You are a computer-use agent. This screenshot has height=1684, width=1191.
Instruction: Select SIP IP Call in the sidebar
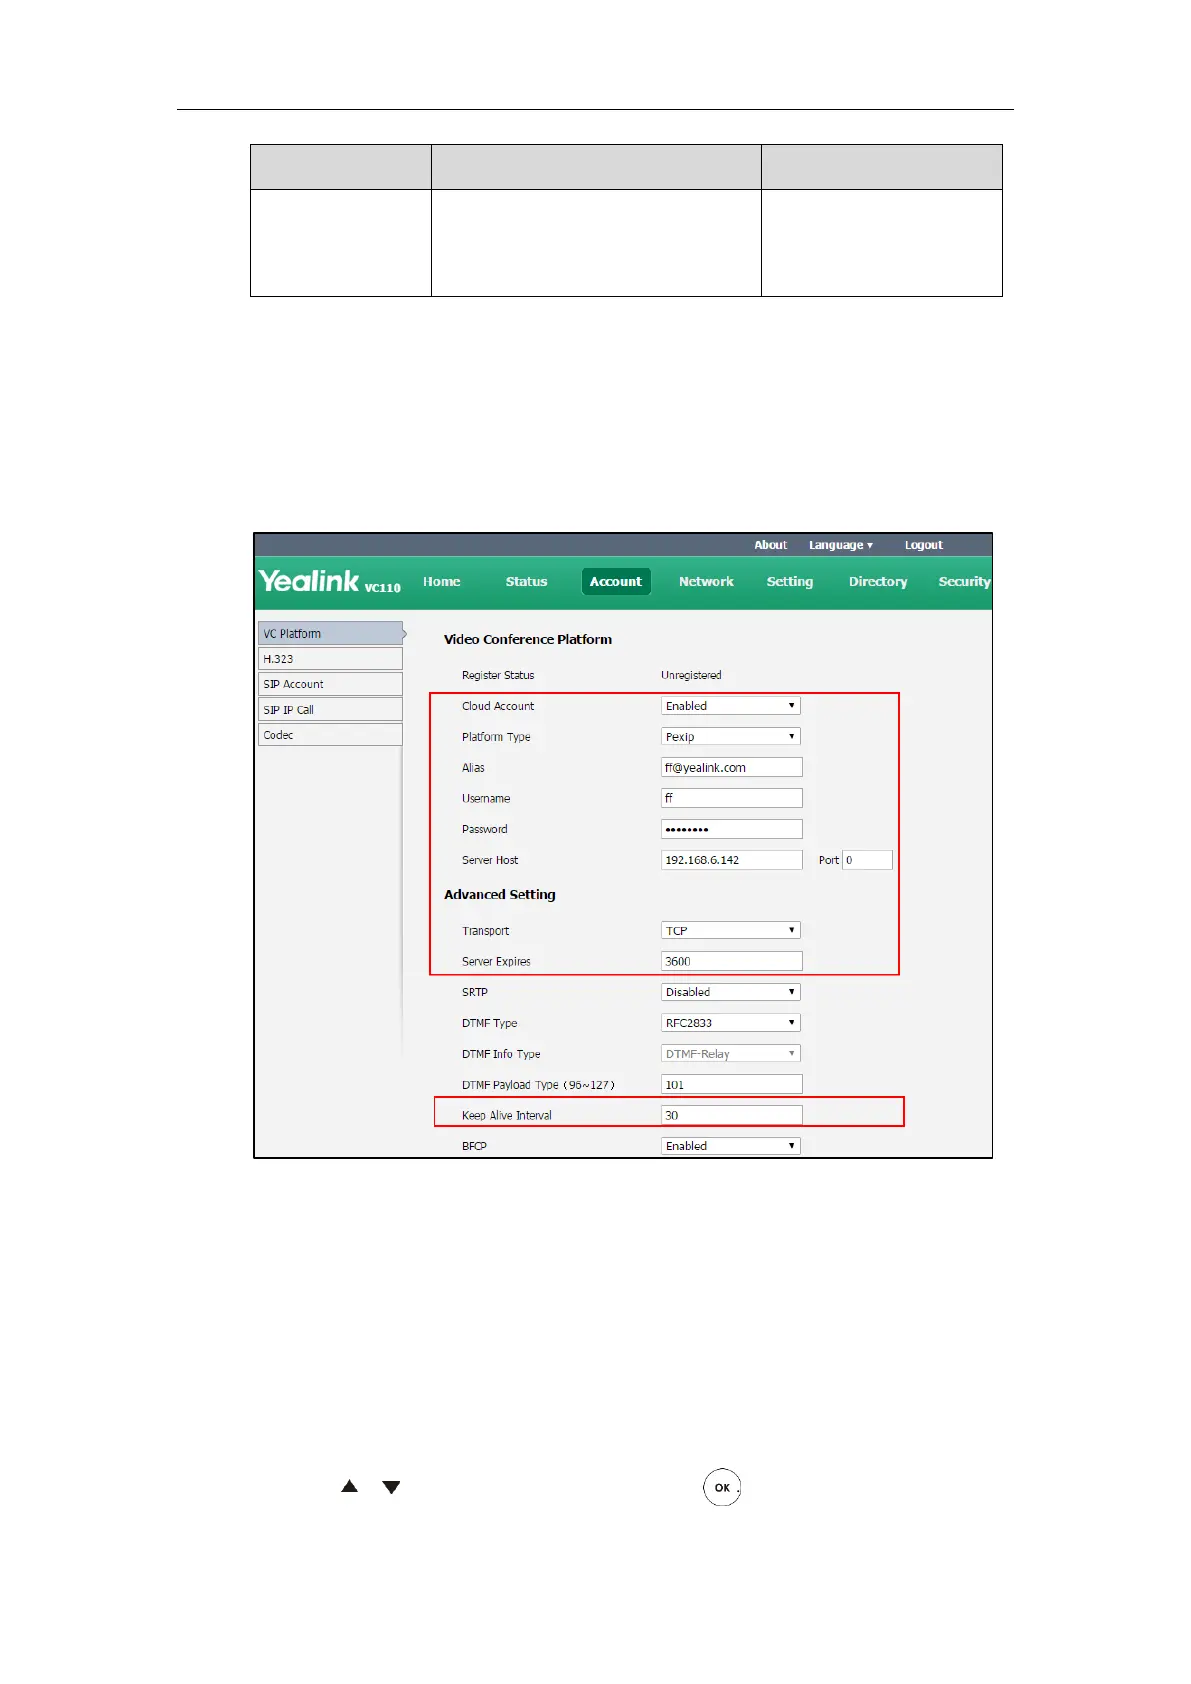click(330, 710)
